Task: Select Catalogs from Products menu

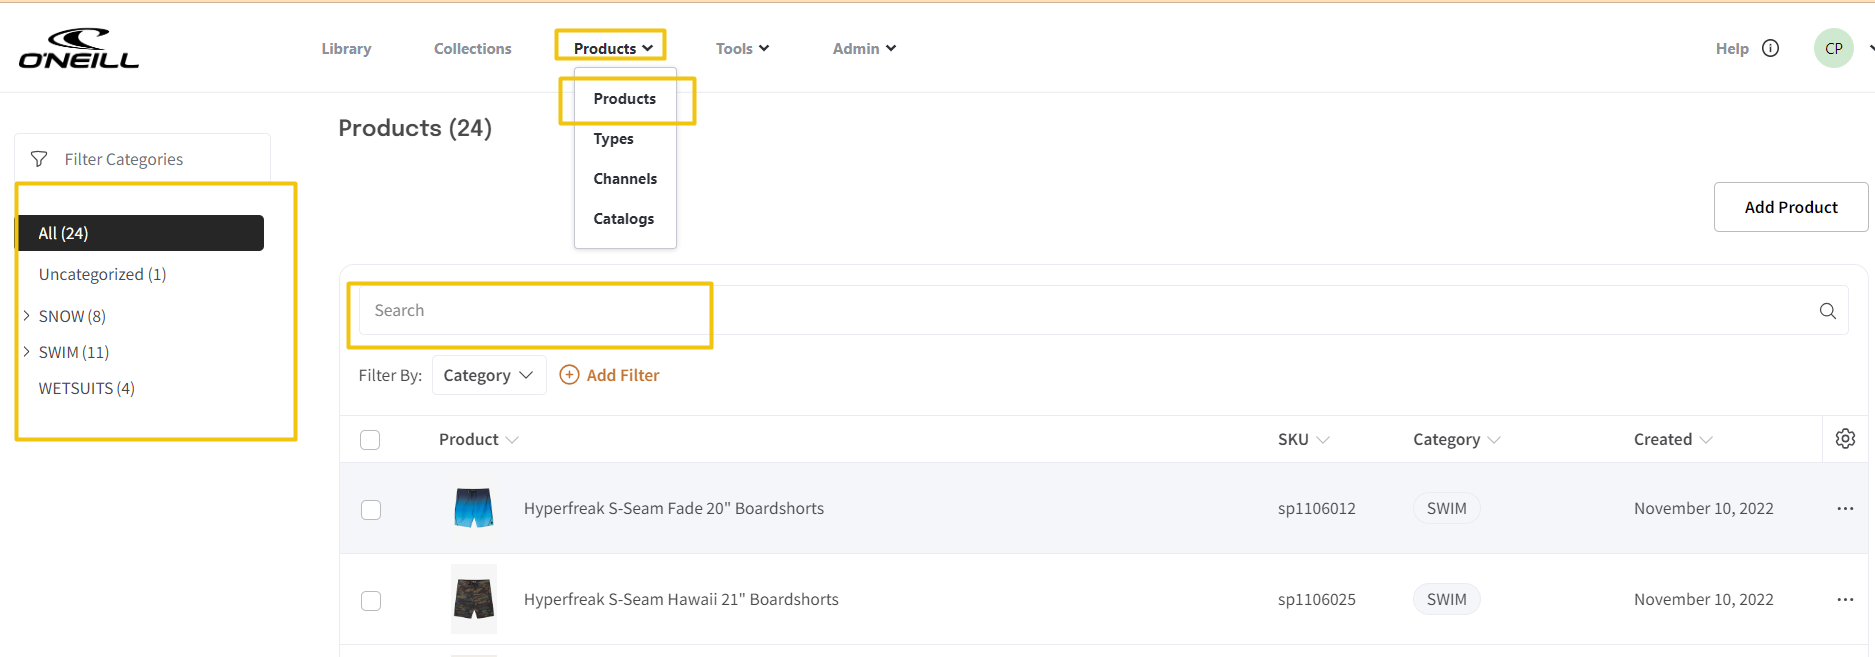Action: coord(623,219)
